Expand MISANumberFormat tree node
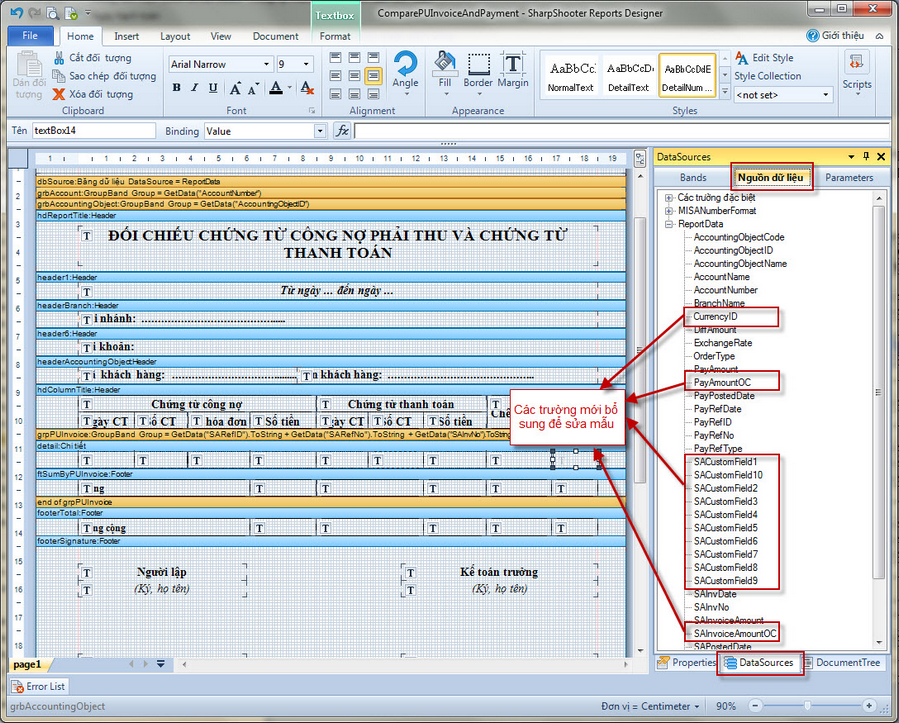Viewport: 899px width, 723px height. coord(669,211)
